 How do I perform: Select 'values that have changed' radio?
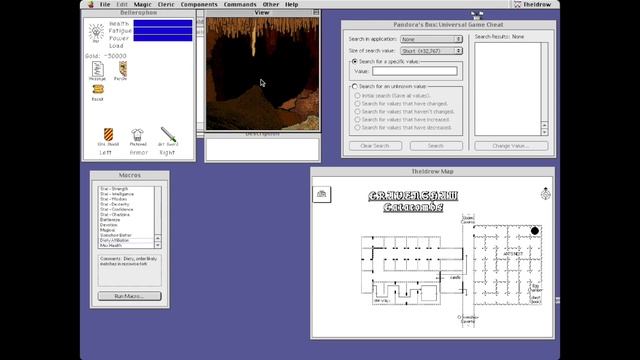tap(358, 104)
